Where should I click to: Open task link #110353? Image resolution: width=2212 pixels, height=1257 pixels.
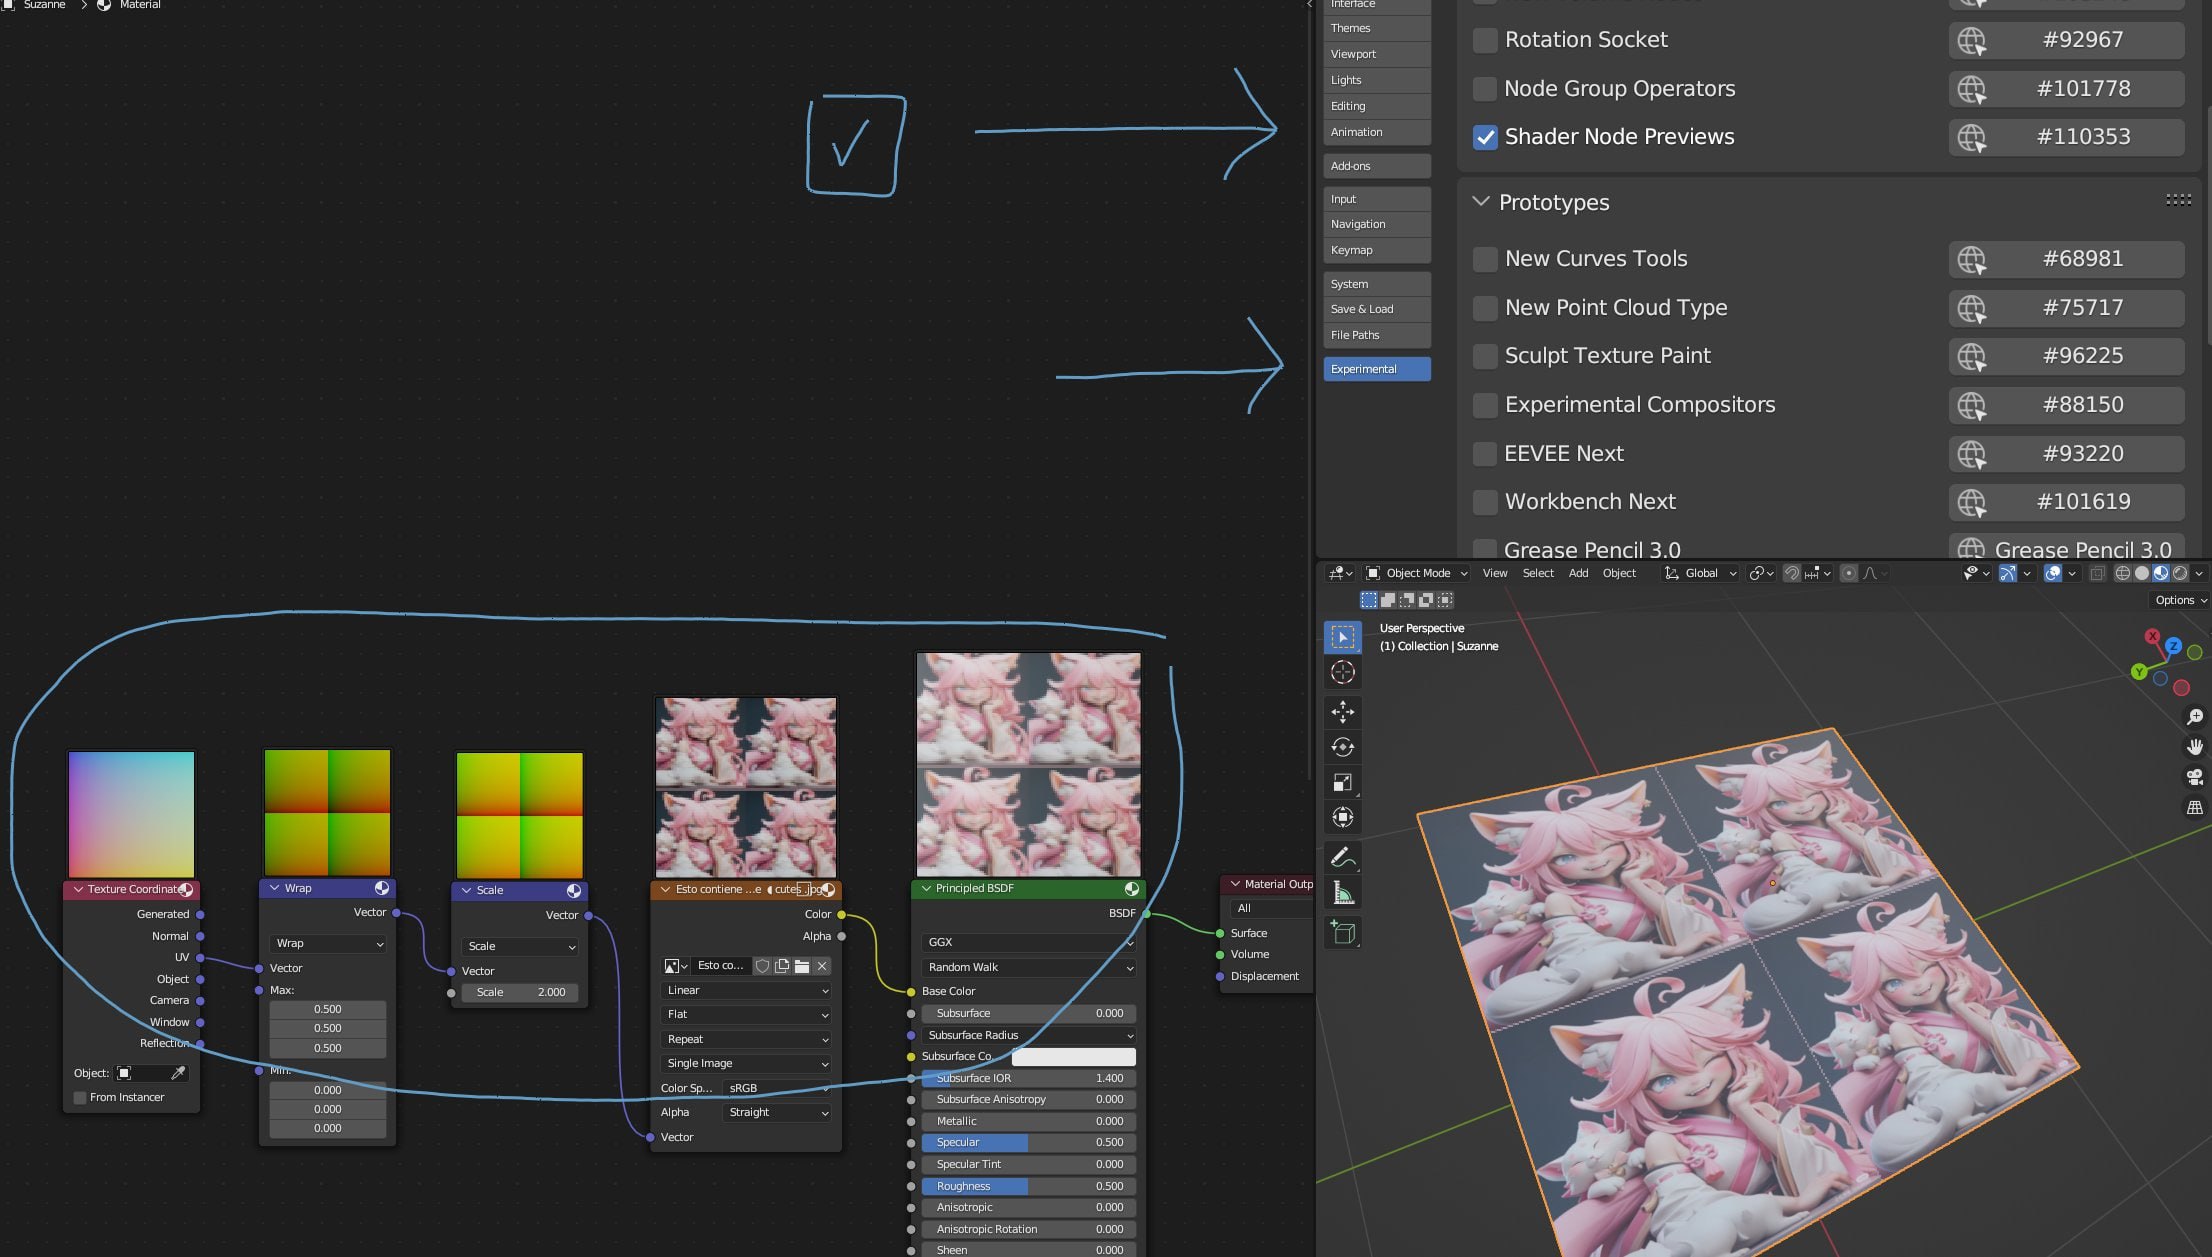click(2066, 137)
